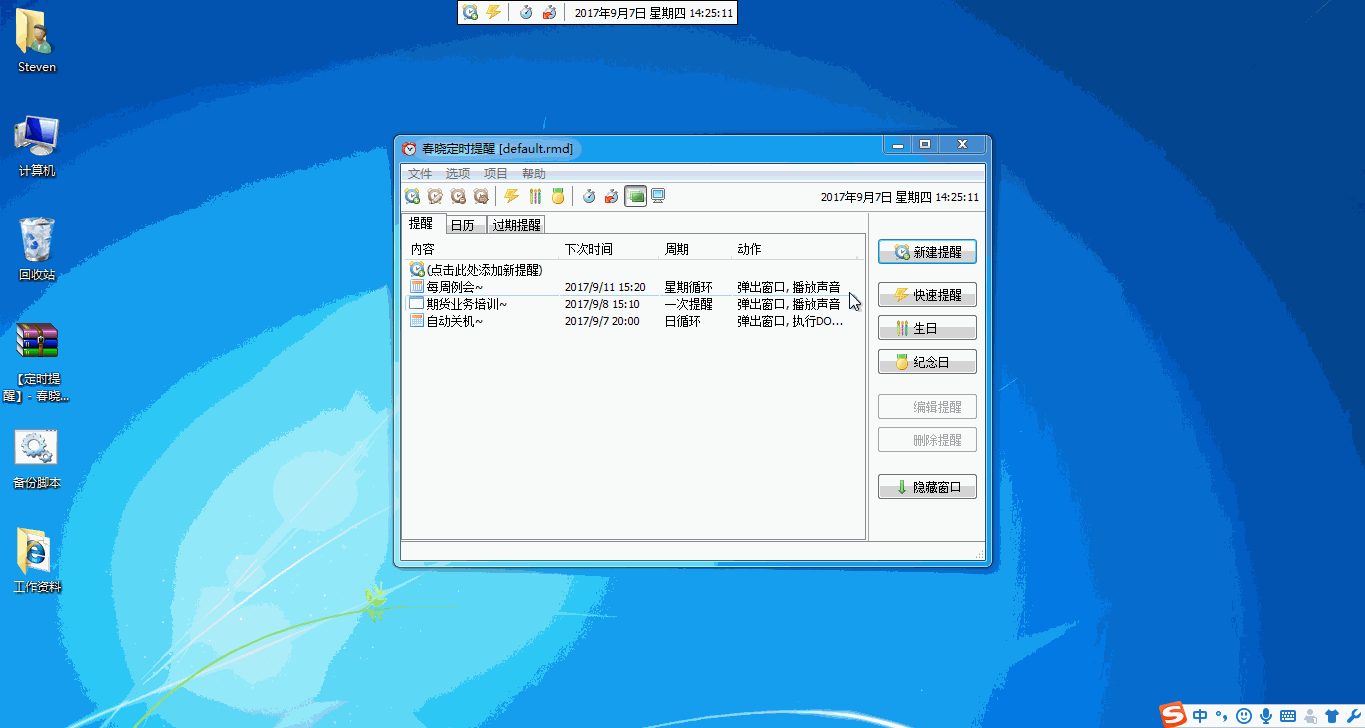Click the user account icon on the Sogou bar
Viewport: 1365px width, 728px height.
(1310, 715)
